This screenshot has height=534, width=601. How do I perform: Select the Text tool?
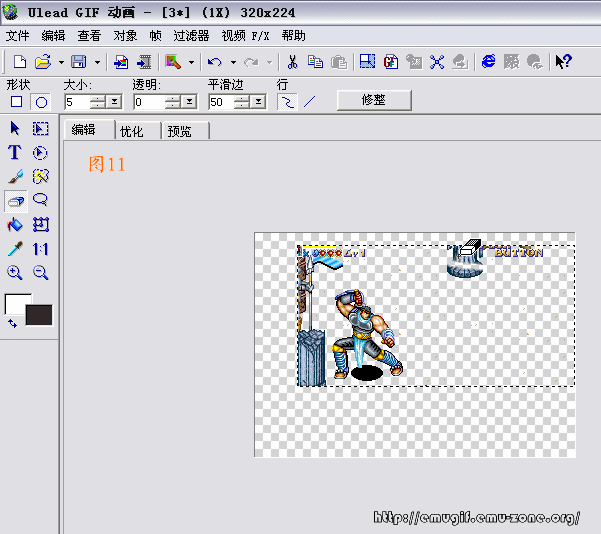click(15, 152)
